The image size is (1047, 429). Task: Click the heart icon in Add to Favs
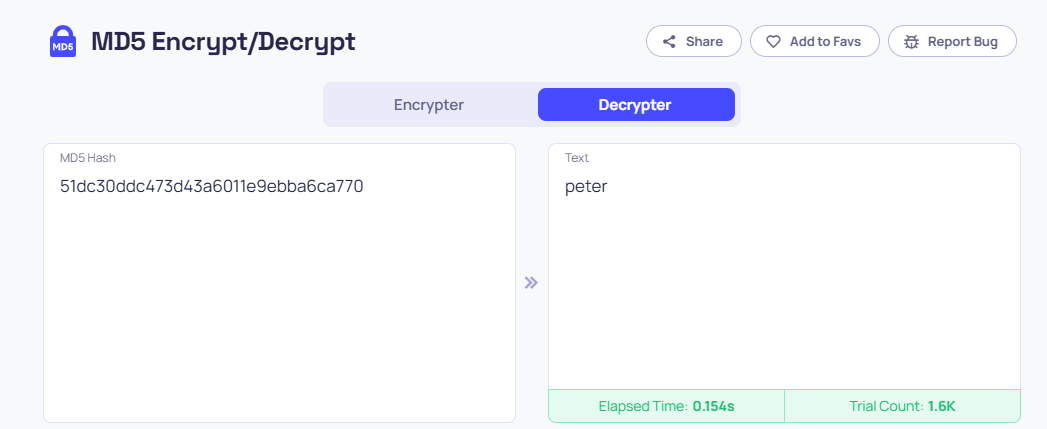(x=773, y=41)
